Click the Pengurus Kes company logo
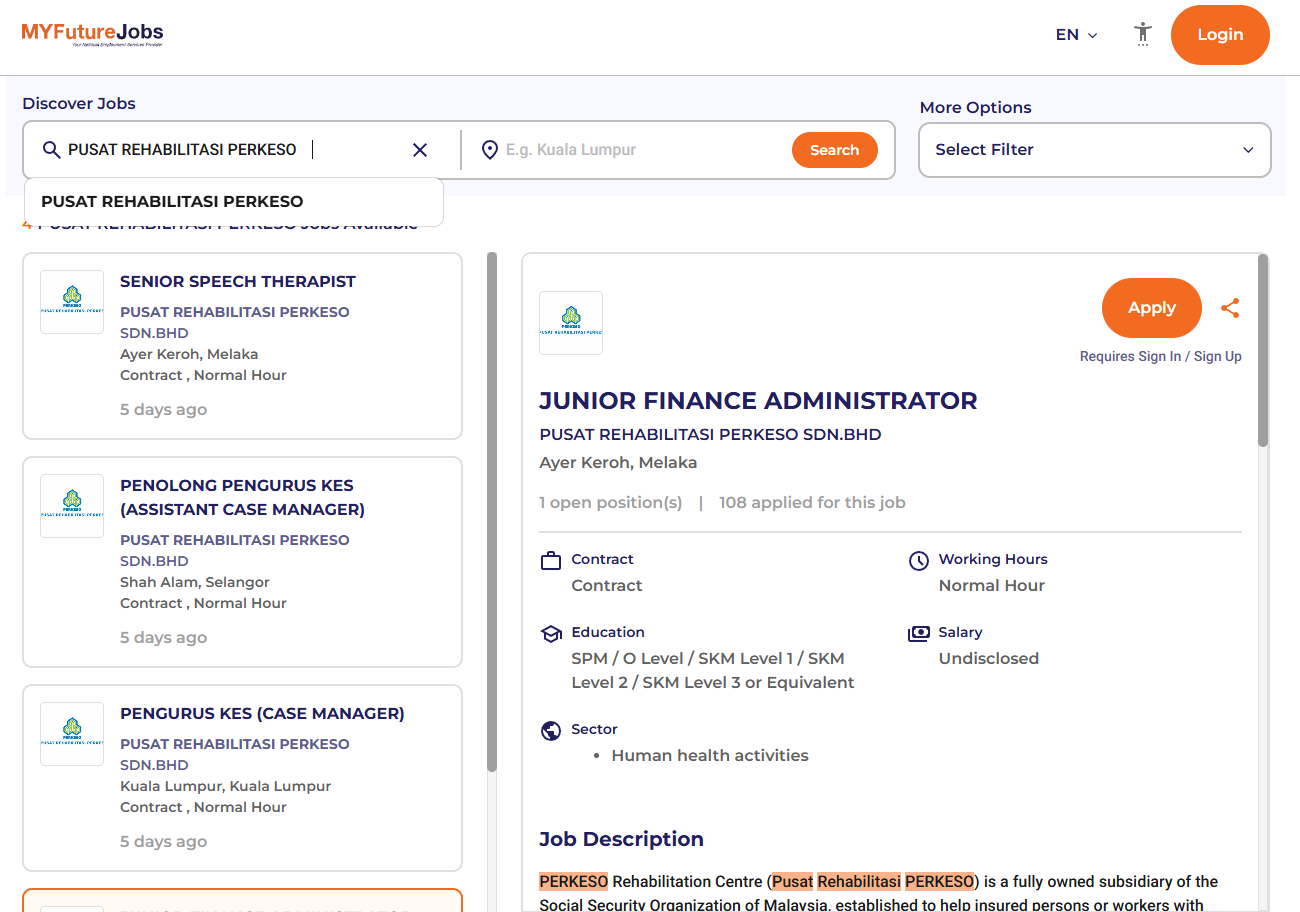1300x912 pixels. pyautogui.click(x=72, y=734)
